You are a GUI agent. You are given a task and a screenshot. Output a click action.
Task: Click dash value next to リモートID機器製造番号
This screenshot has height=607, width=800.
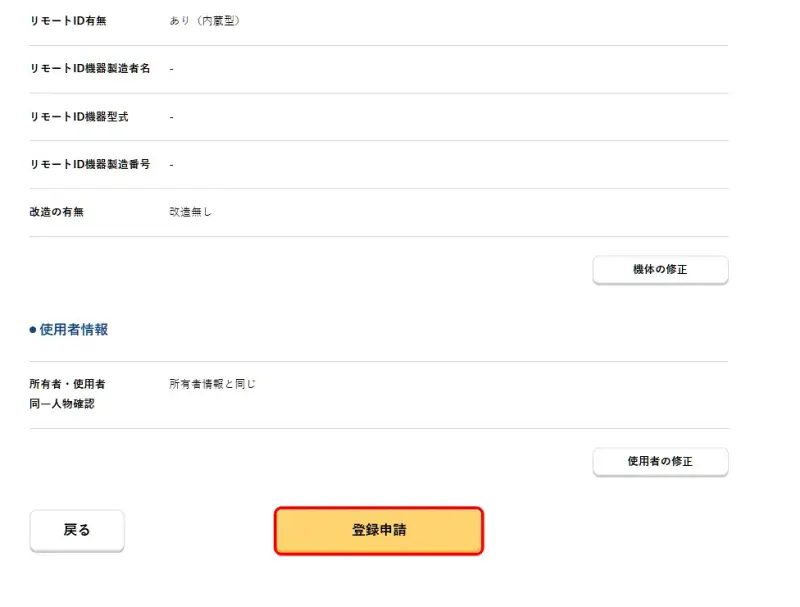point(172,164)
